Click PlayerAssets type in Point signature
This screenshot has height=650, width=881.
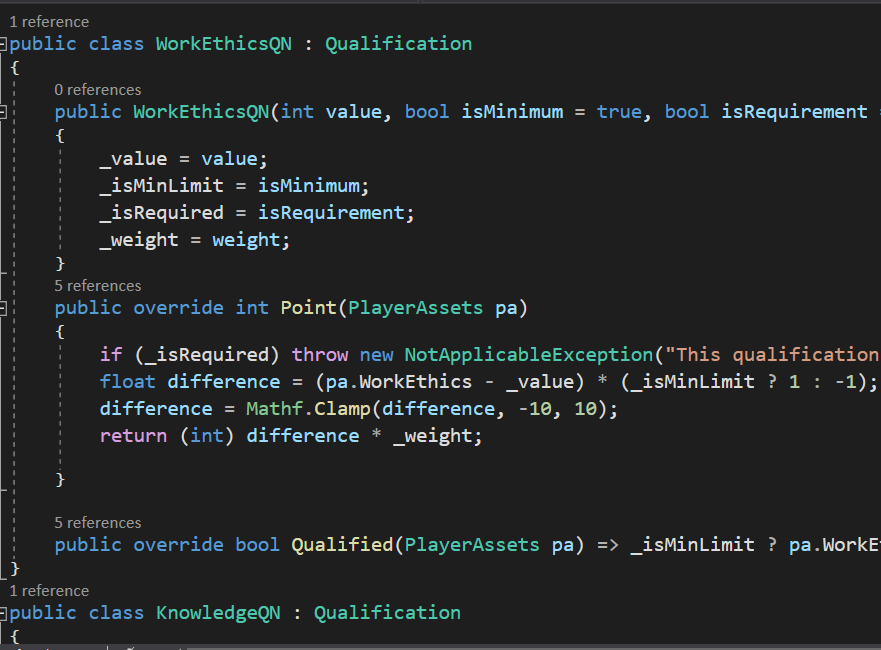pos(415,308)
